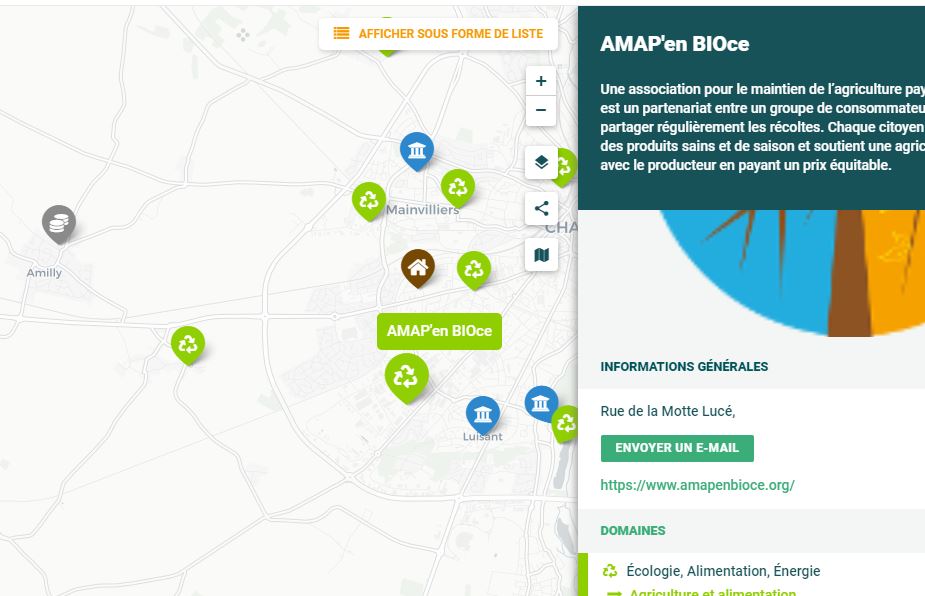Click the Envoyer un e-mail button

coord(677,448)
